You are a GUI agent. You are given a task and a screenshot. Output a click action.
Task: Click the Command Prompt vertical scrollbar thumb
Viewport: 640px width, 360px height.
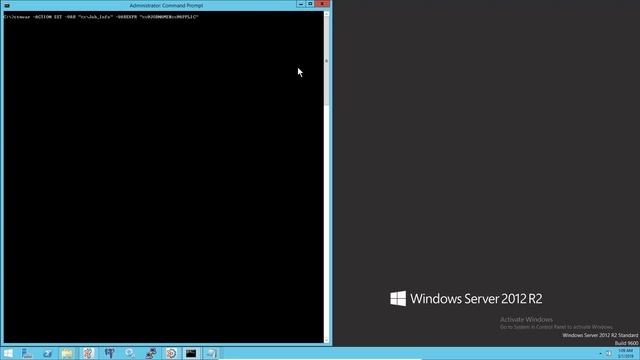pos(326,61)
